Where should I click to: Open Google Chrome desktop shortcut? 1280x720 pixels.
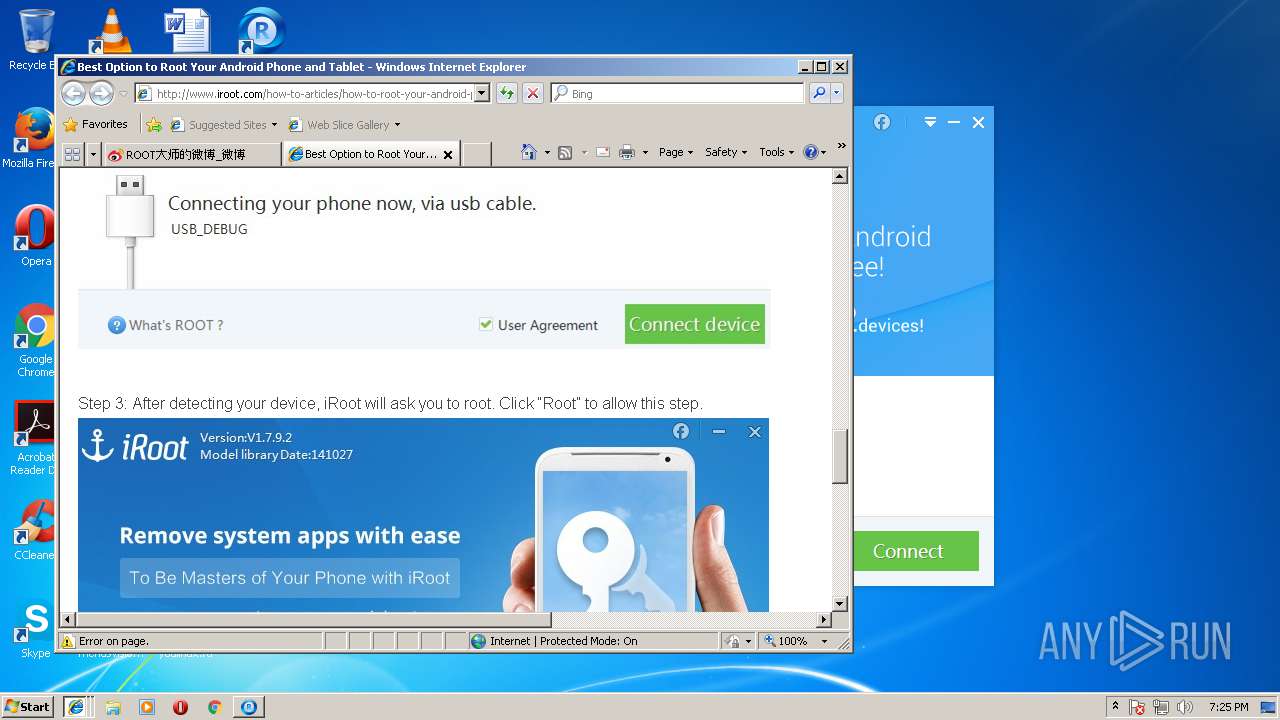pos(35,340)
